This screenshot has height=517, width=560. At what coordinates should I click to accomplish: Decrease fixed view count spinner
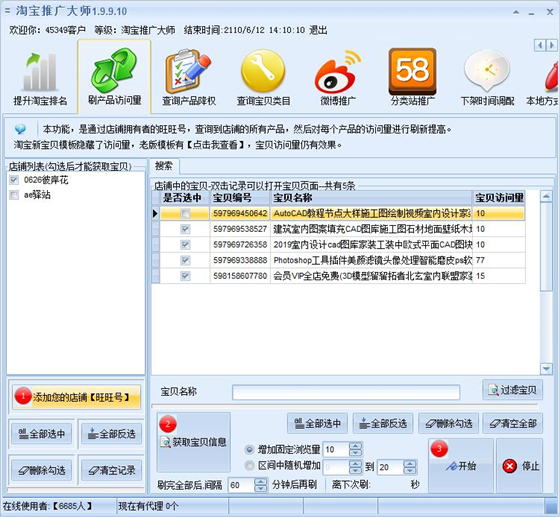coord(355,453)
